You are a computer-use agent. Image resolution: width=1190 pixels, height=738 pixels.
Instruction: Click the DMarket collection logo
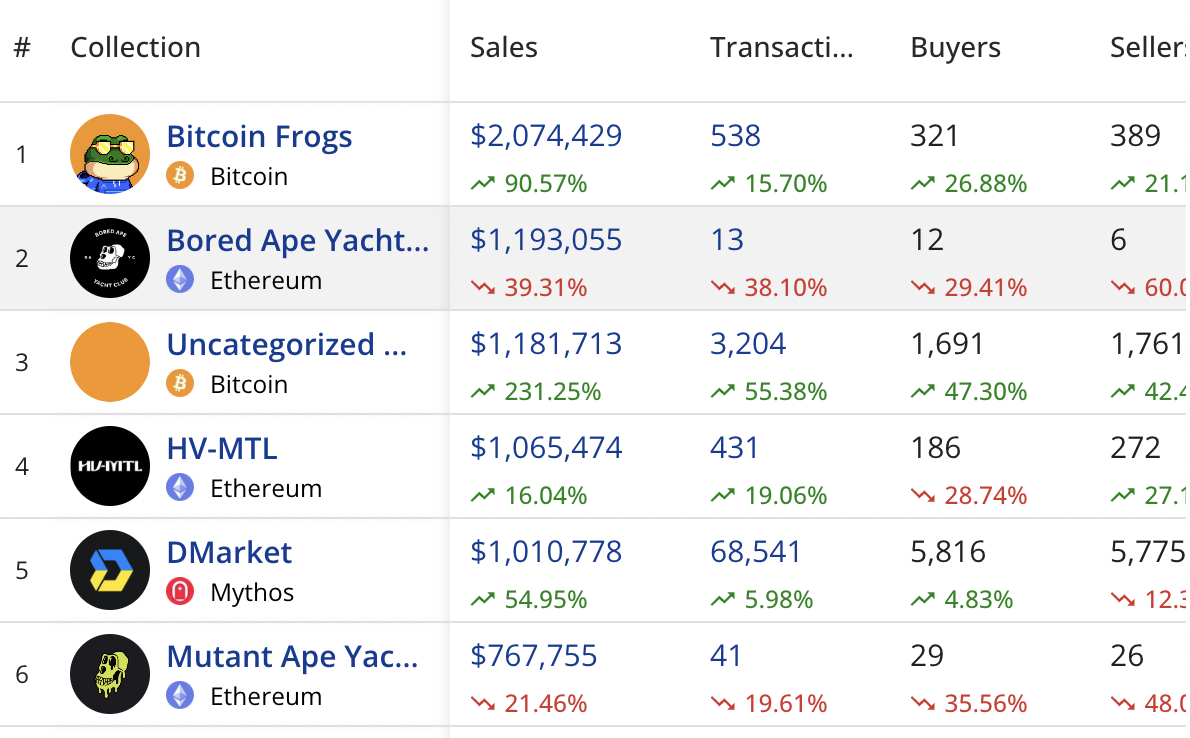110,570
